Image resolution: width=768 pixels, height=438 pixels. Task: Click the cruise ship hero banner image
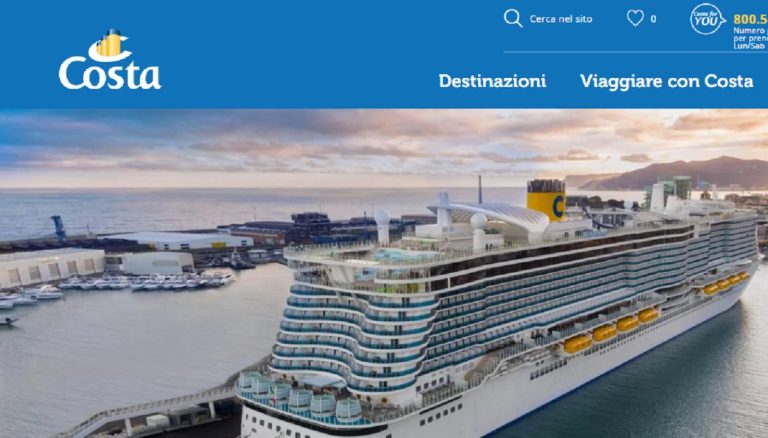click(384, 273)
